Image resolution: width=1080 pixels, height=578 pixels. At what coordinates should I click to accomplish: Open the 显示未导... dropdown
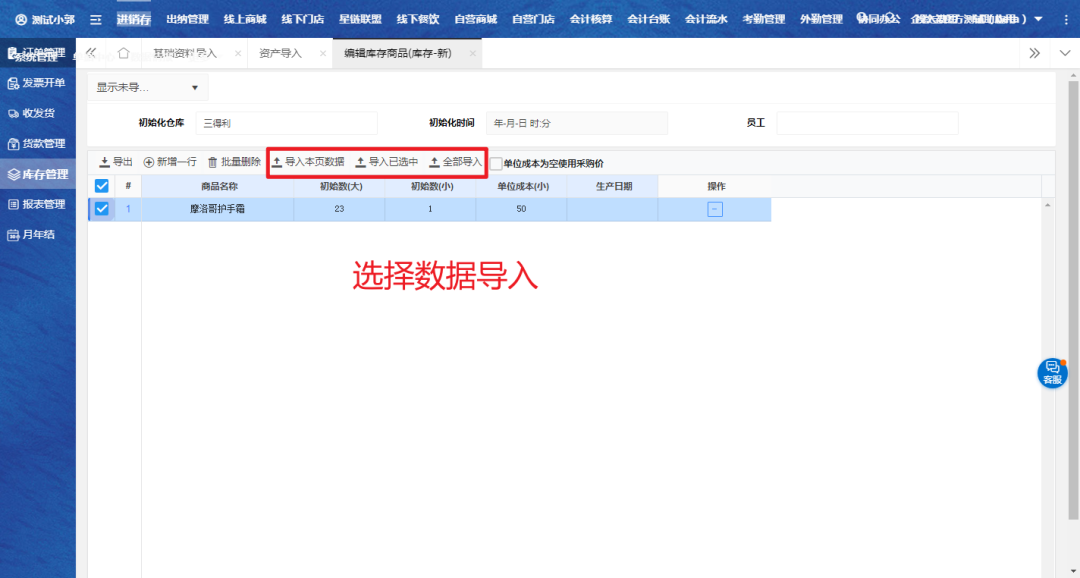click(x=147, y=88)
